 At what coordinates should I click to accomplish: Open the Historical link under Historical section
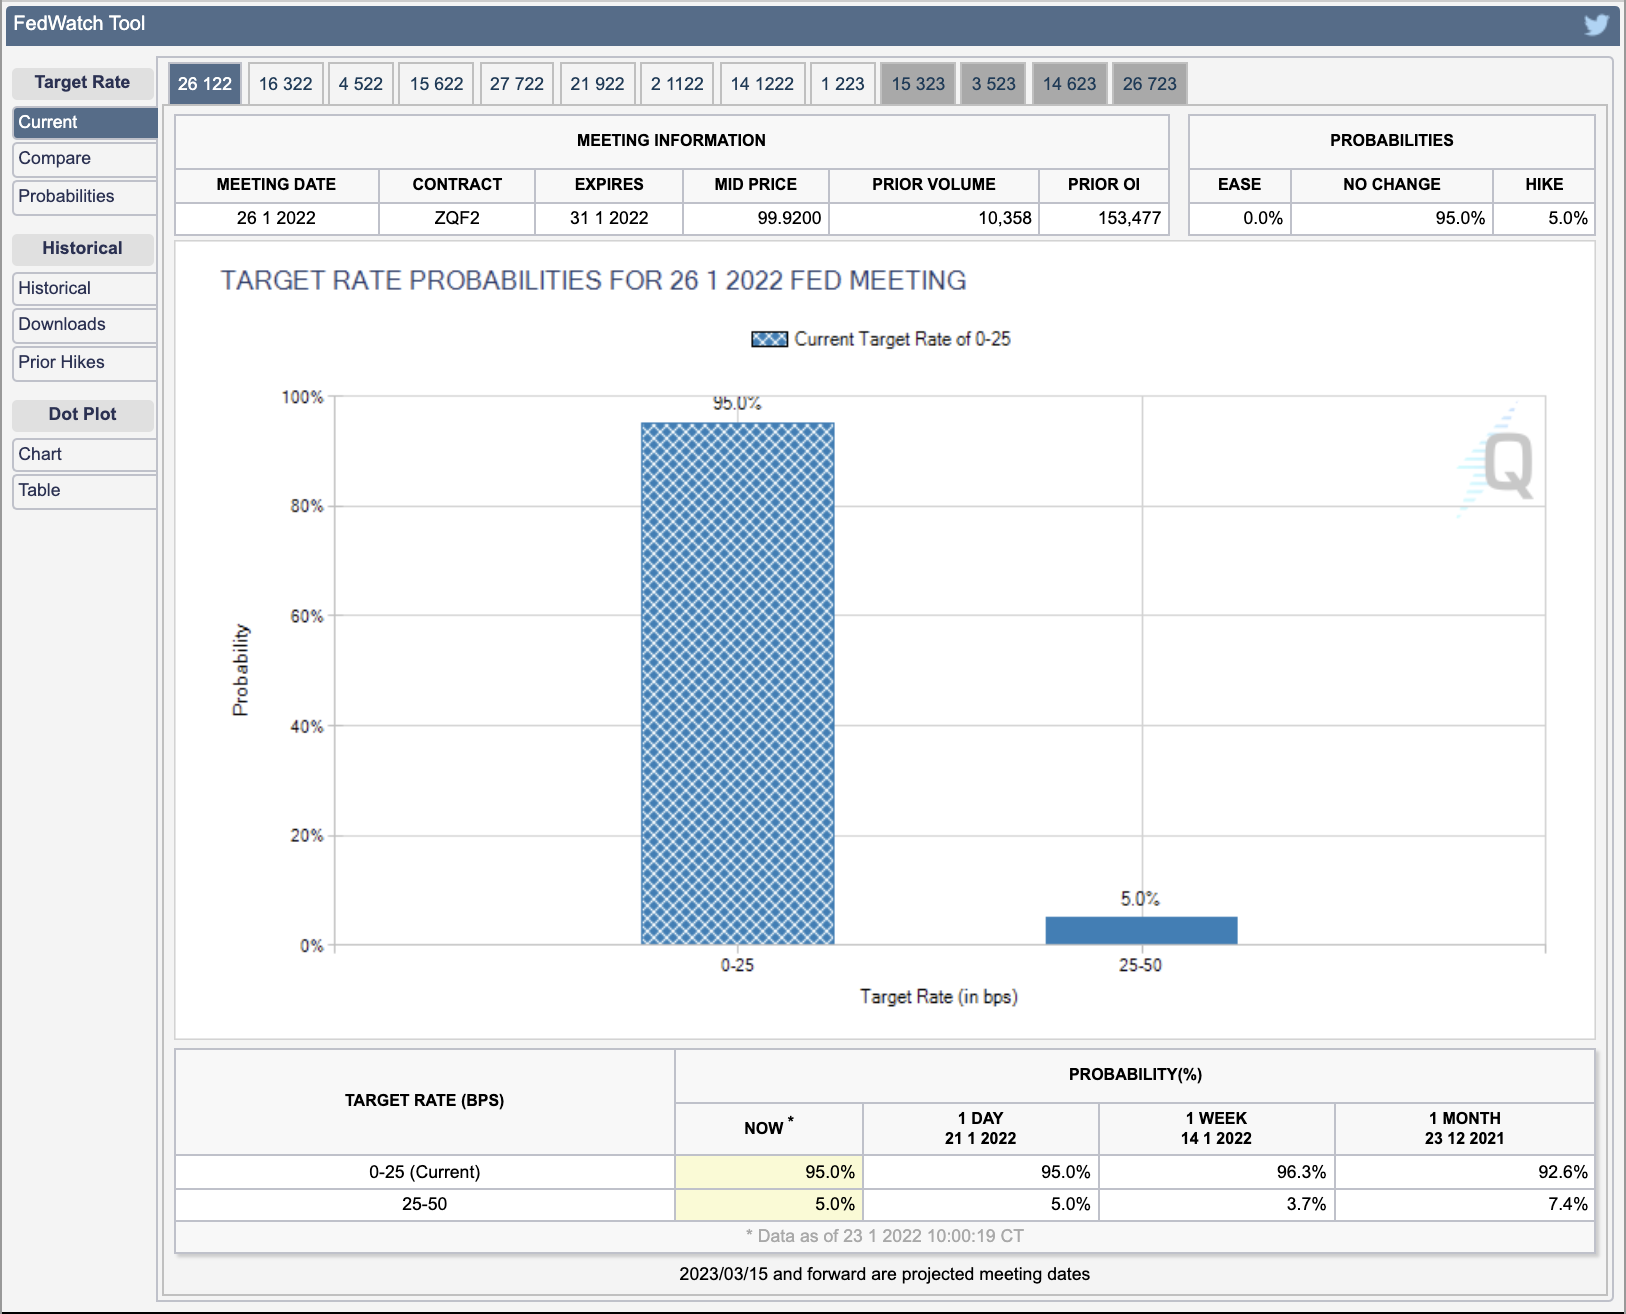tap(85, 288)
